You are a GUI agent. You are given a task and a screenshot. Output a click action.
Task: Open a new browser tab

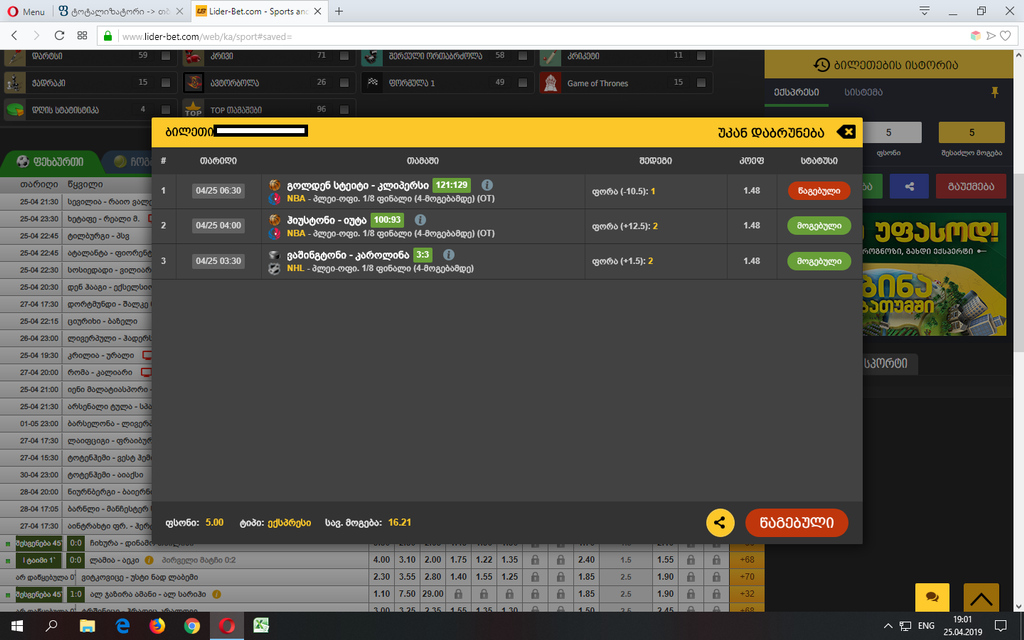(338, 11)
